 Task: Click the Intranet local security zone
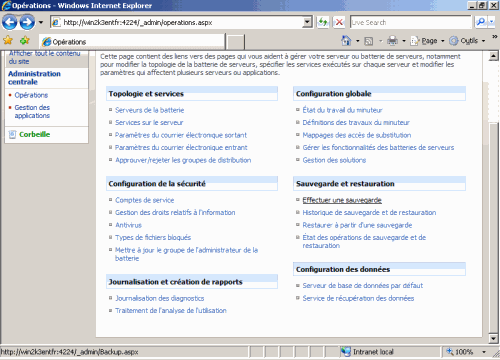click(367, 352)
